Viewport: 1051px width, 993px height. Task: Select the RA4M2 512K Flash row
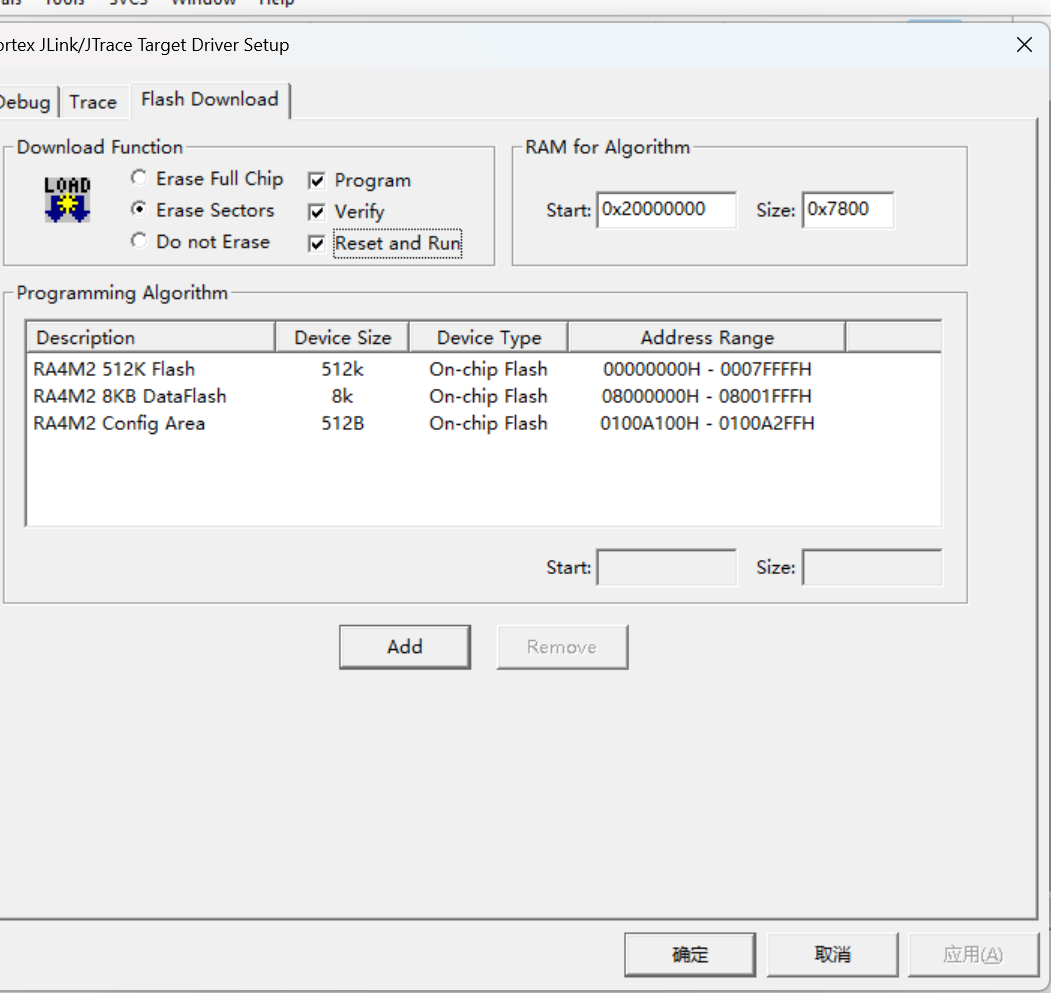click(x=483, y=369)
